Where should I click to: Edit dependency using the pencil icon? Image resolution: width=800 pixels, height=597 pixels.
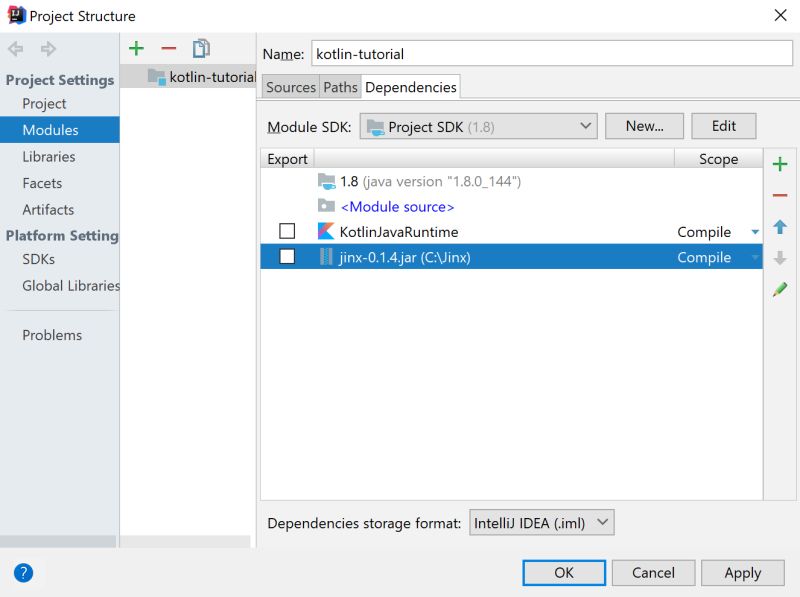pyautogui.click(x=781, y=290)
